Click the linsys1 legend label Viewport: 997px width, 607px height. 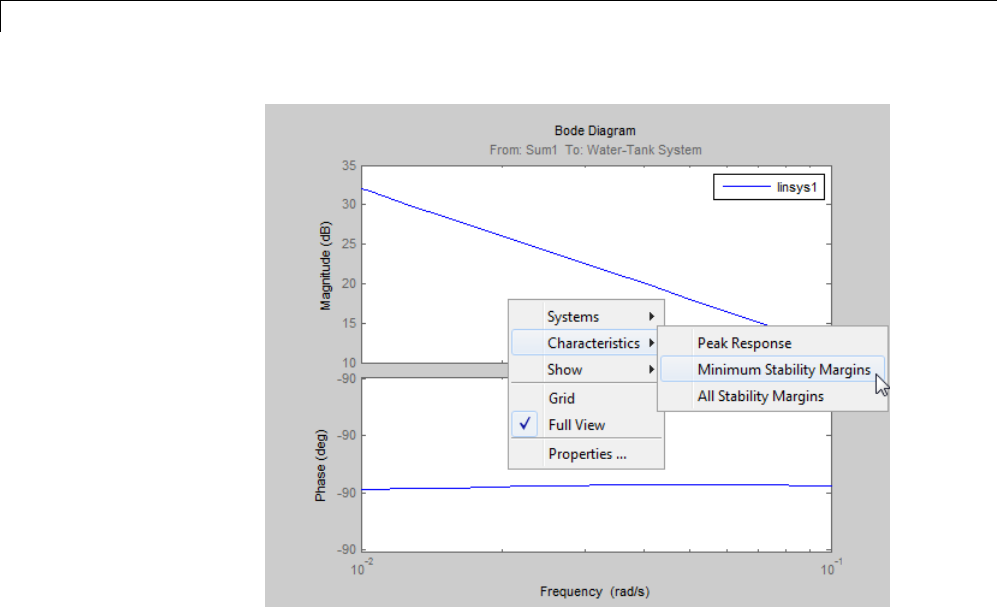[x=797, y=187]
